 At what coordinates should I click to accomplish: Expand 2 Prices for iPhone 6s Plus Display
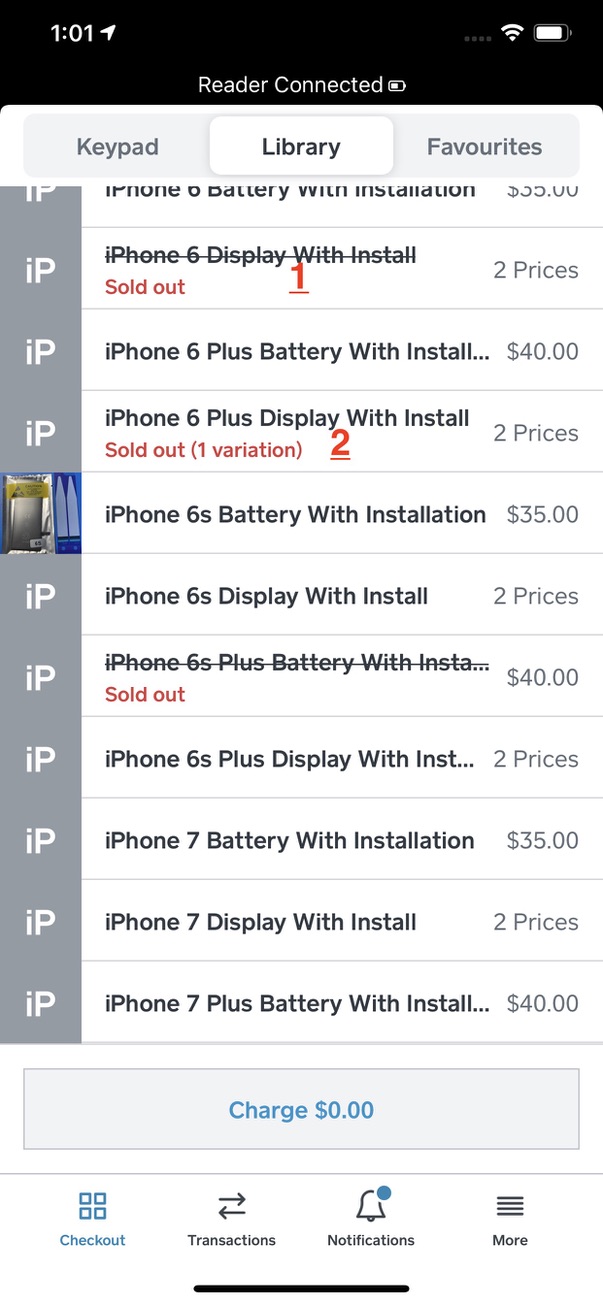pyautogui.click(x=535, y=759)
